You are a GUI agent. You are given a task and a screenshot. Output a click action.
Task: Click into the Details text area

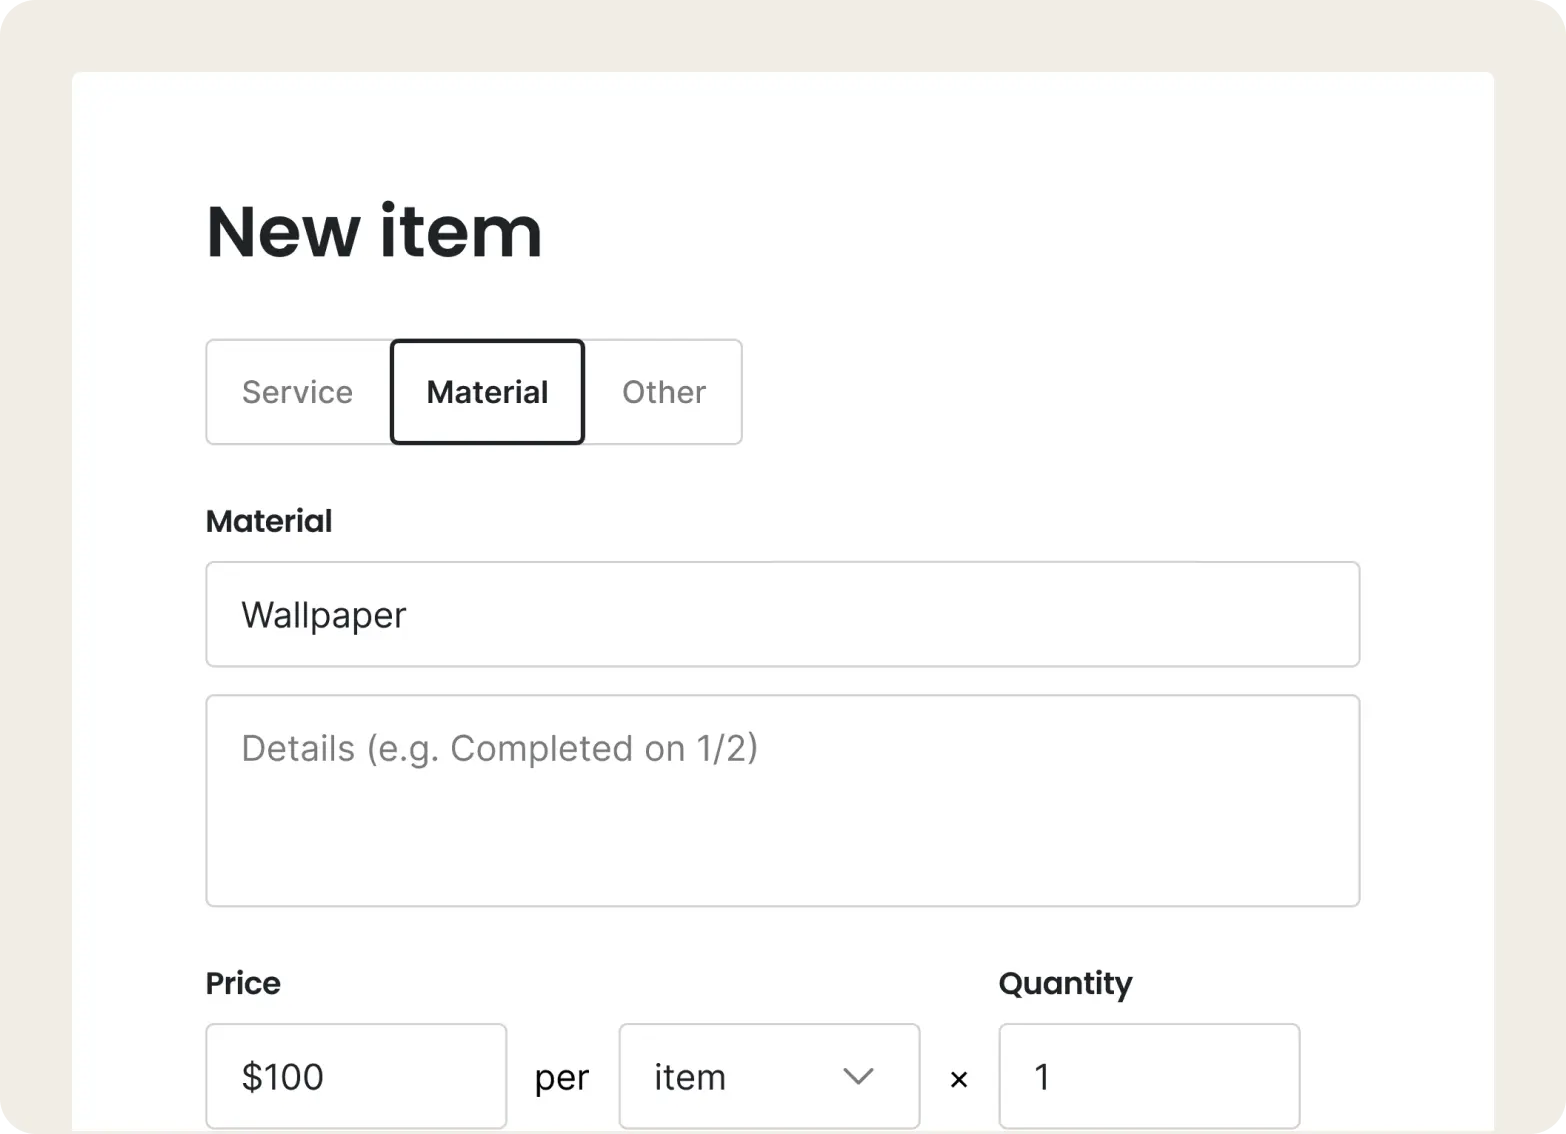pyautogui.click(x=782, y=830)
